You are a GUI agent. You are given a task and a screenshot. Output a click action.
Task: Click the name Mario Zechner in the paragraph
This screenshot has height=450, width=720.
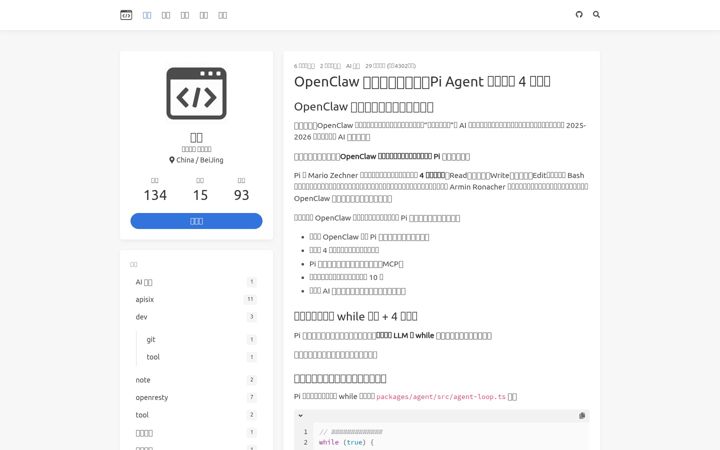333,175
